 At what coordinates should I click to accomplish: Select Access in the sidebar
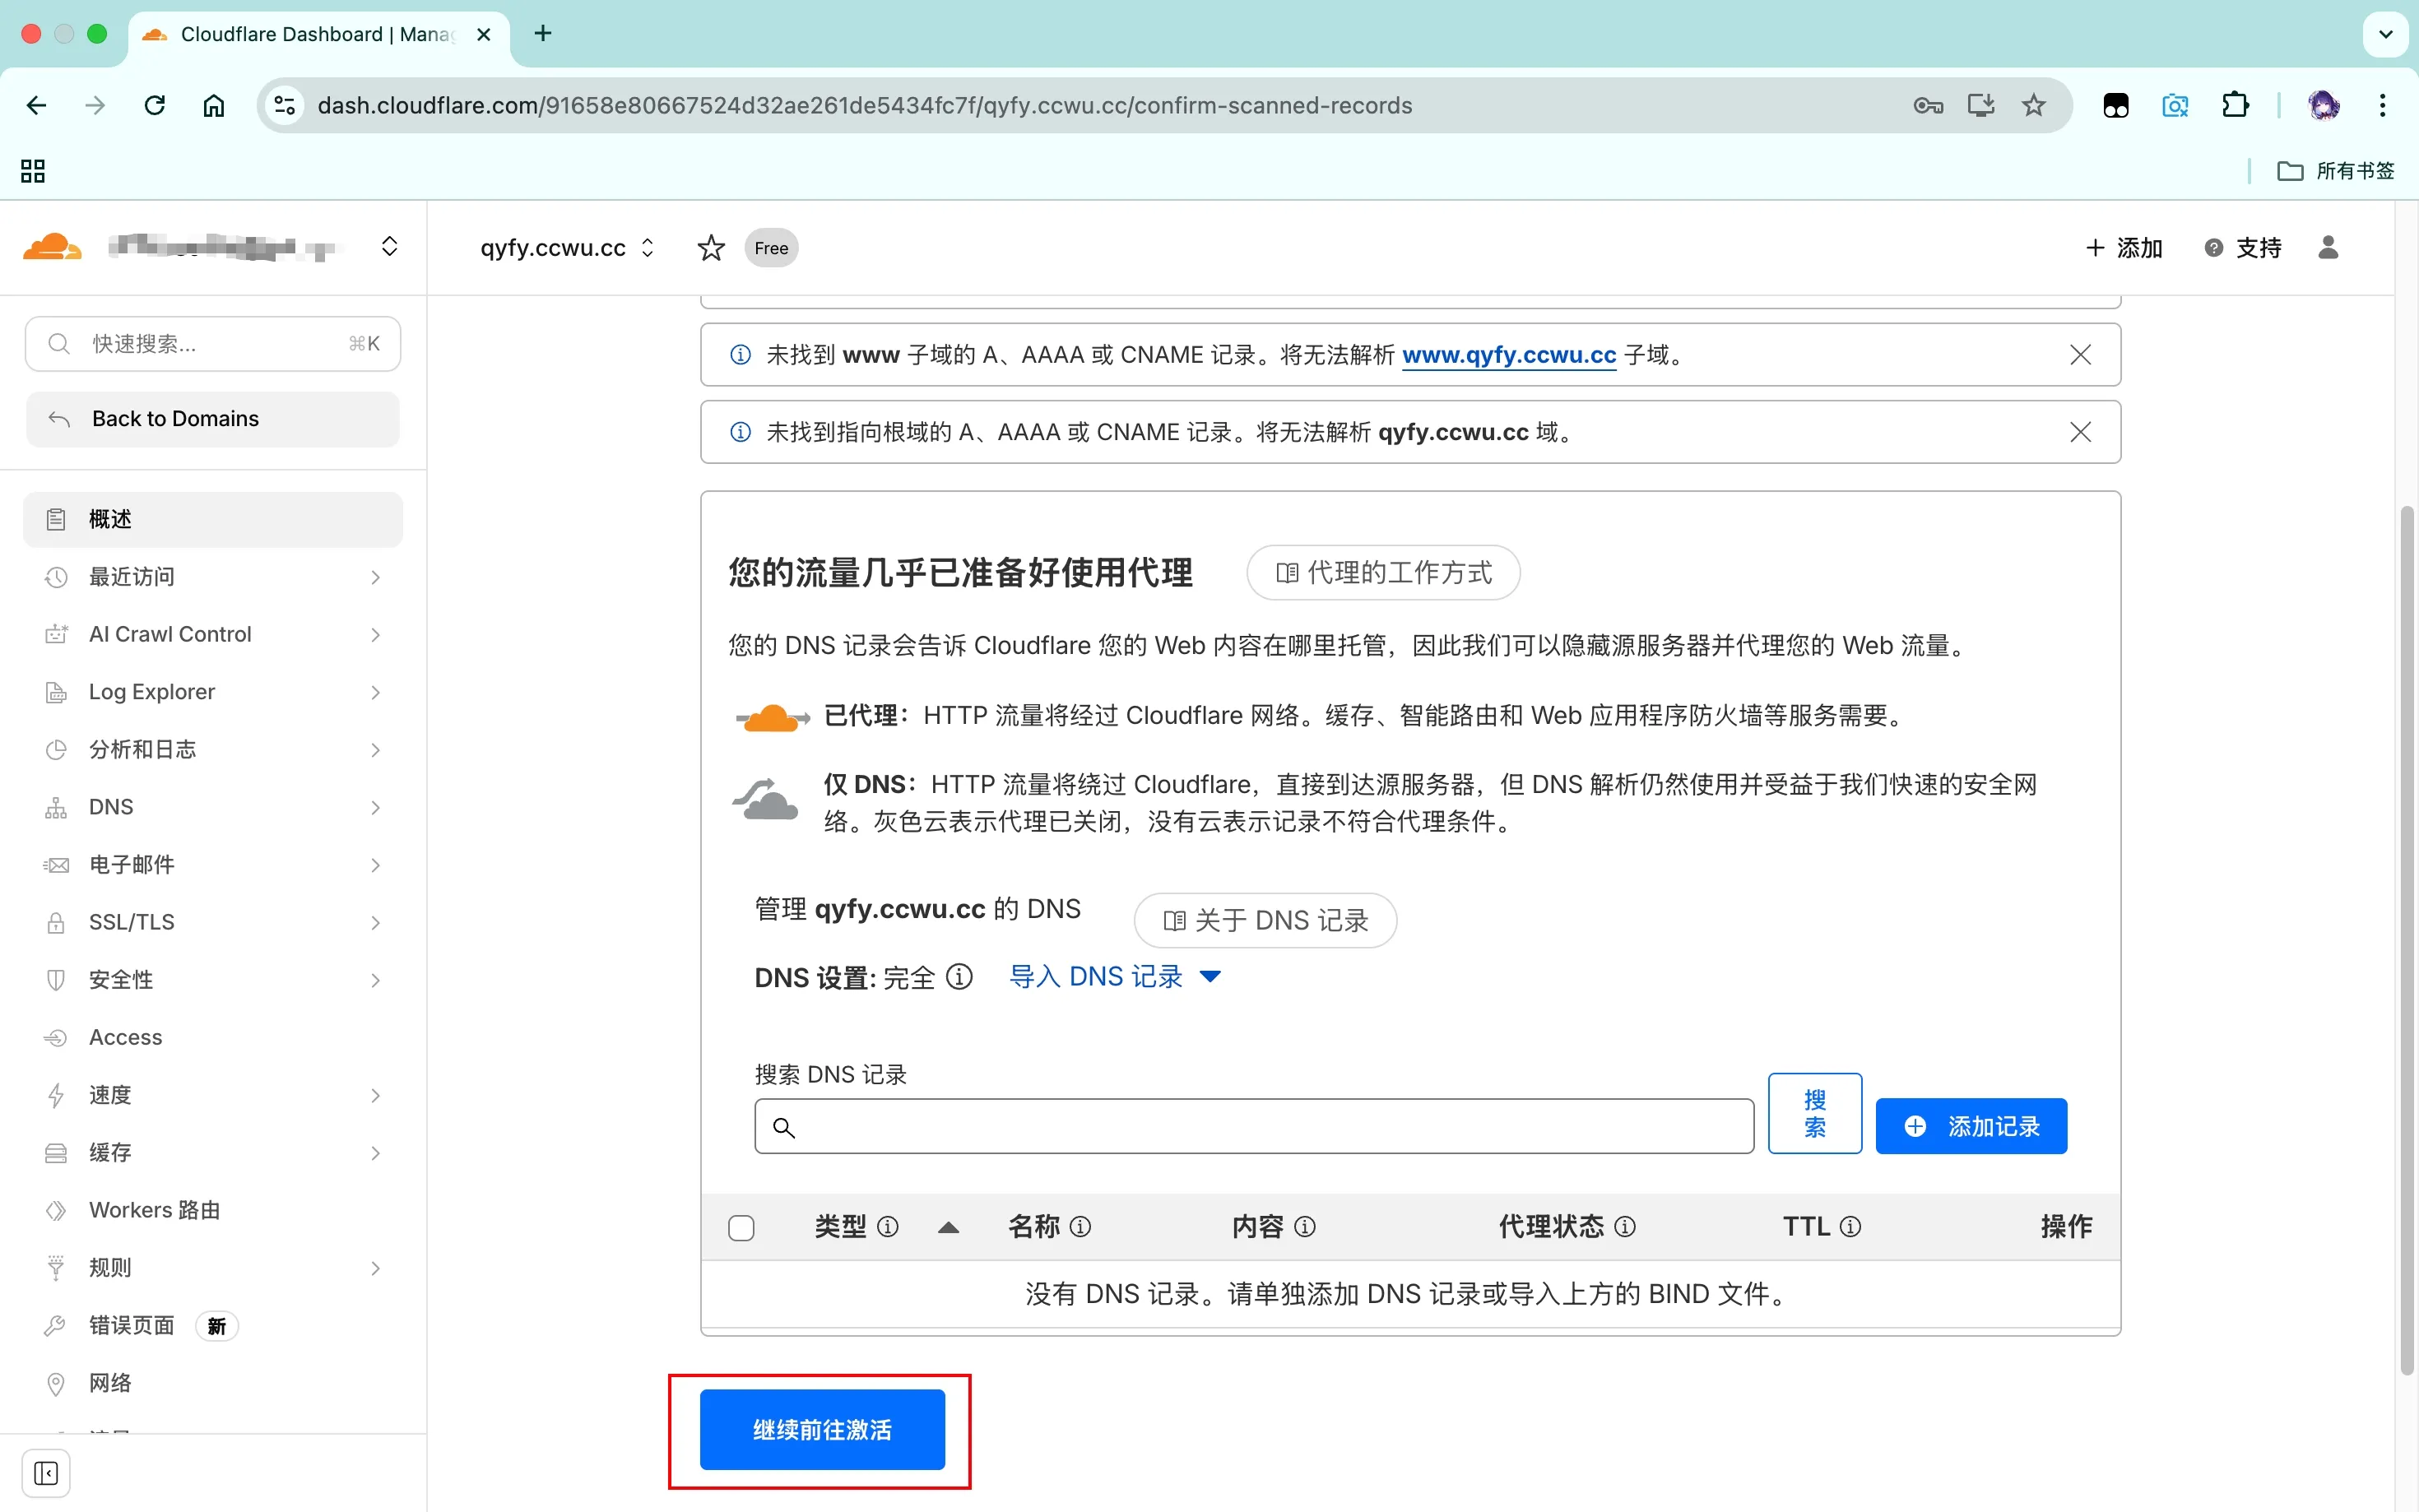pos(126,1037)
